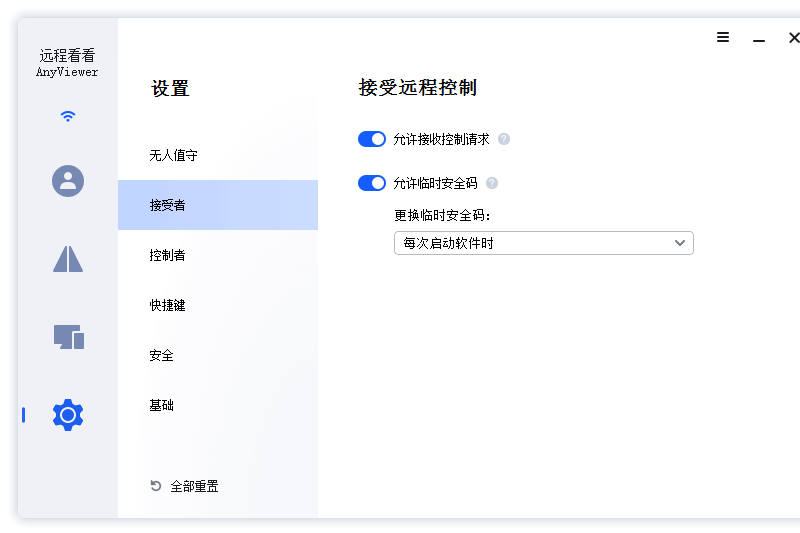The image size is (800, 533).
Task: Switch to the 控制者 settings tab
Action: (x=168, y=255)
